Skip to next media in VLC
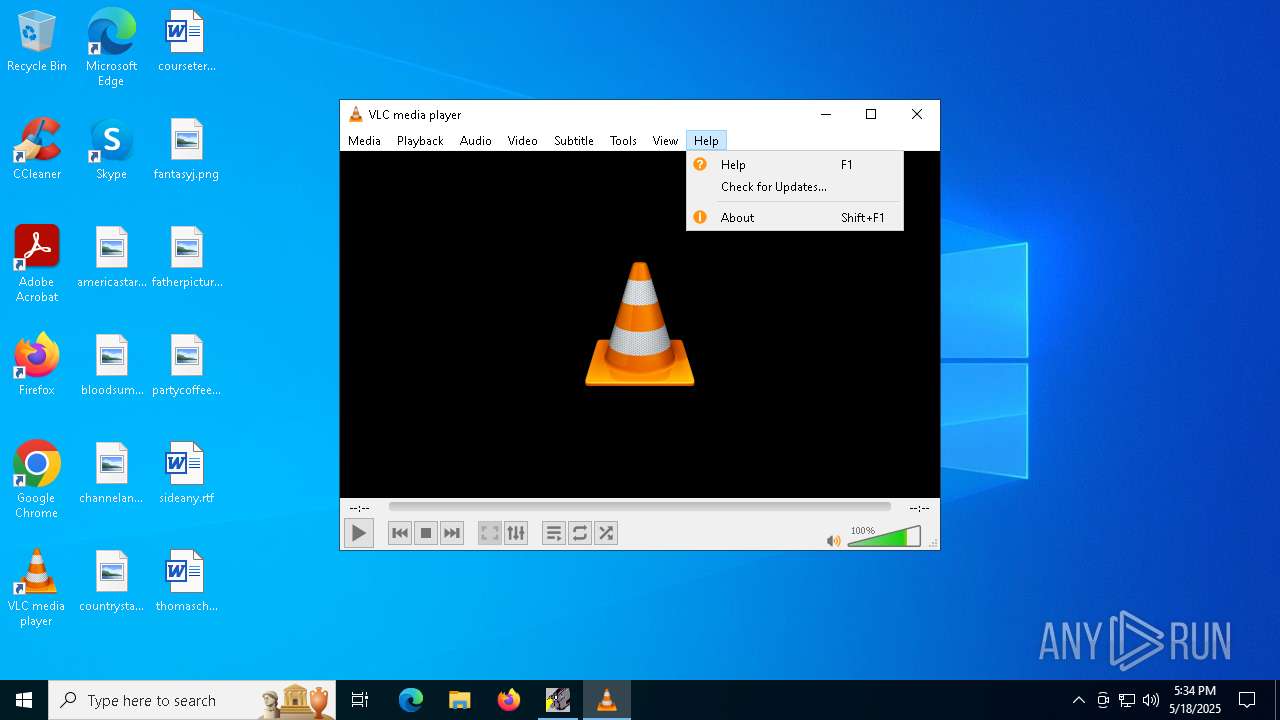1280x720 pixels. click(x=452, y=533)
